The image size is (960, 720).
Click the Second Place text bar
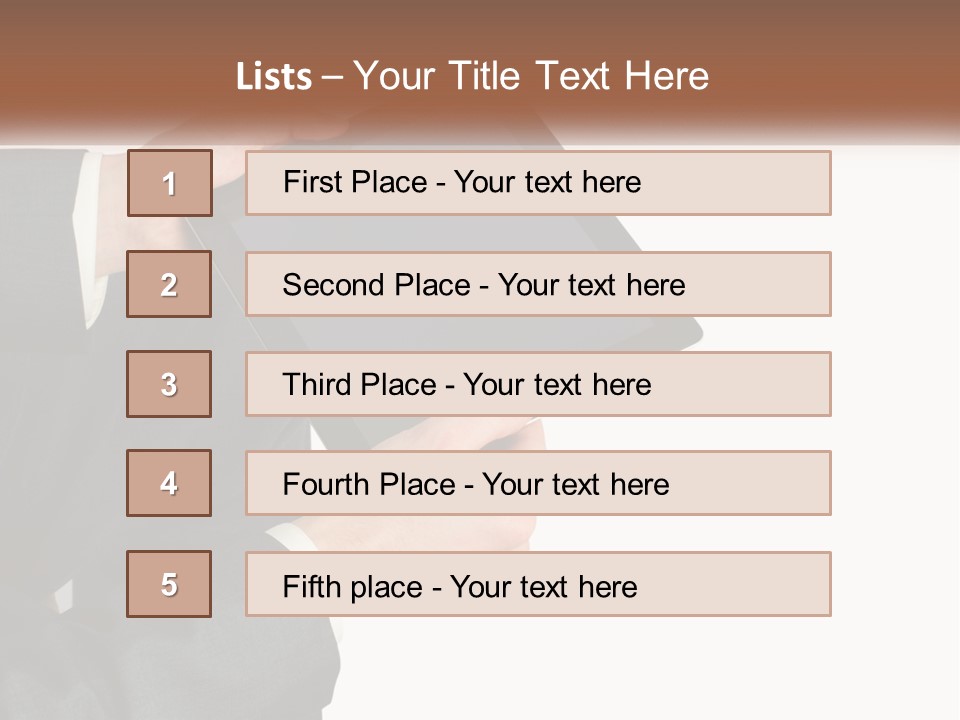(538, 284)
